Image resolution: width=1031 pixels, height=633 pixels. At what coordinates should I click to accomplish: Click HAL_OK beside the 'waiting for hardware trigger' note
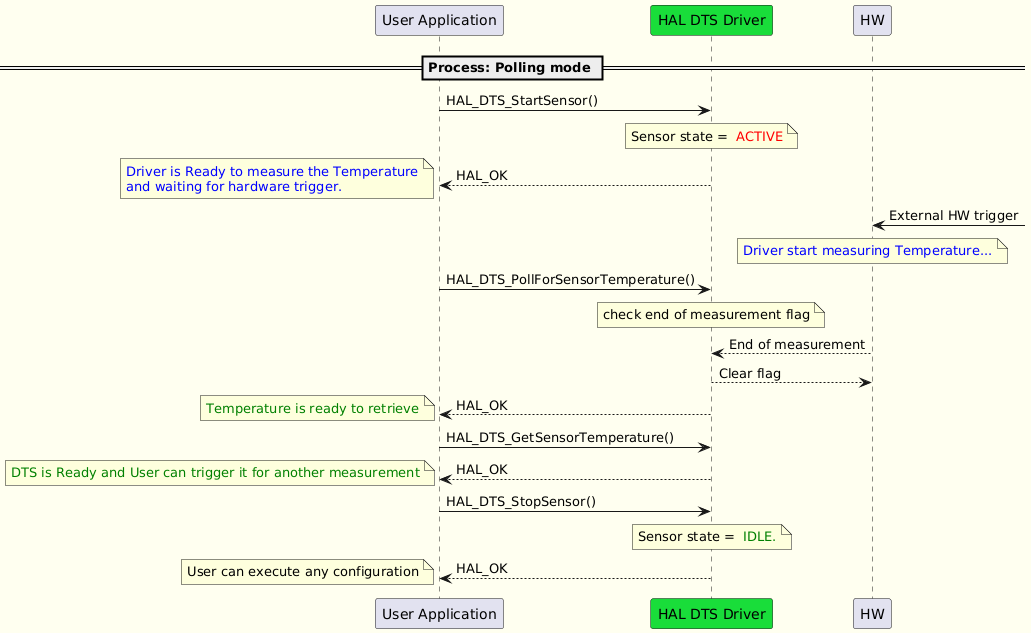pos(482,176)
